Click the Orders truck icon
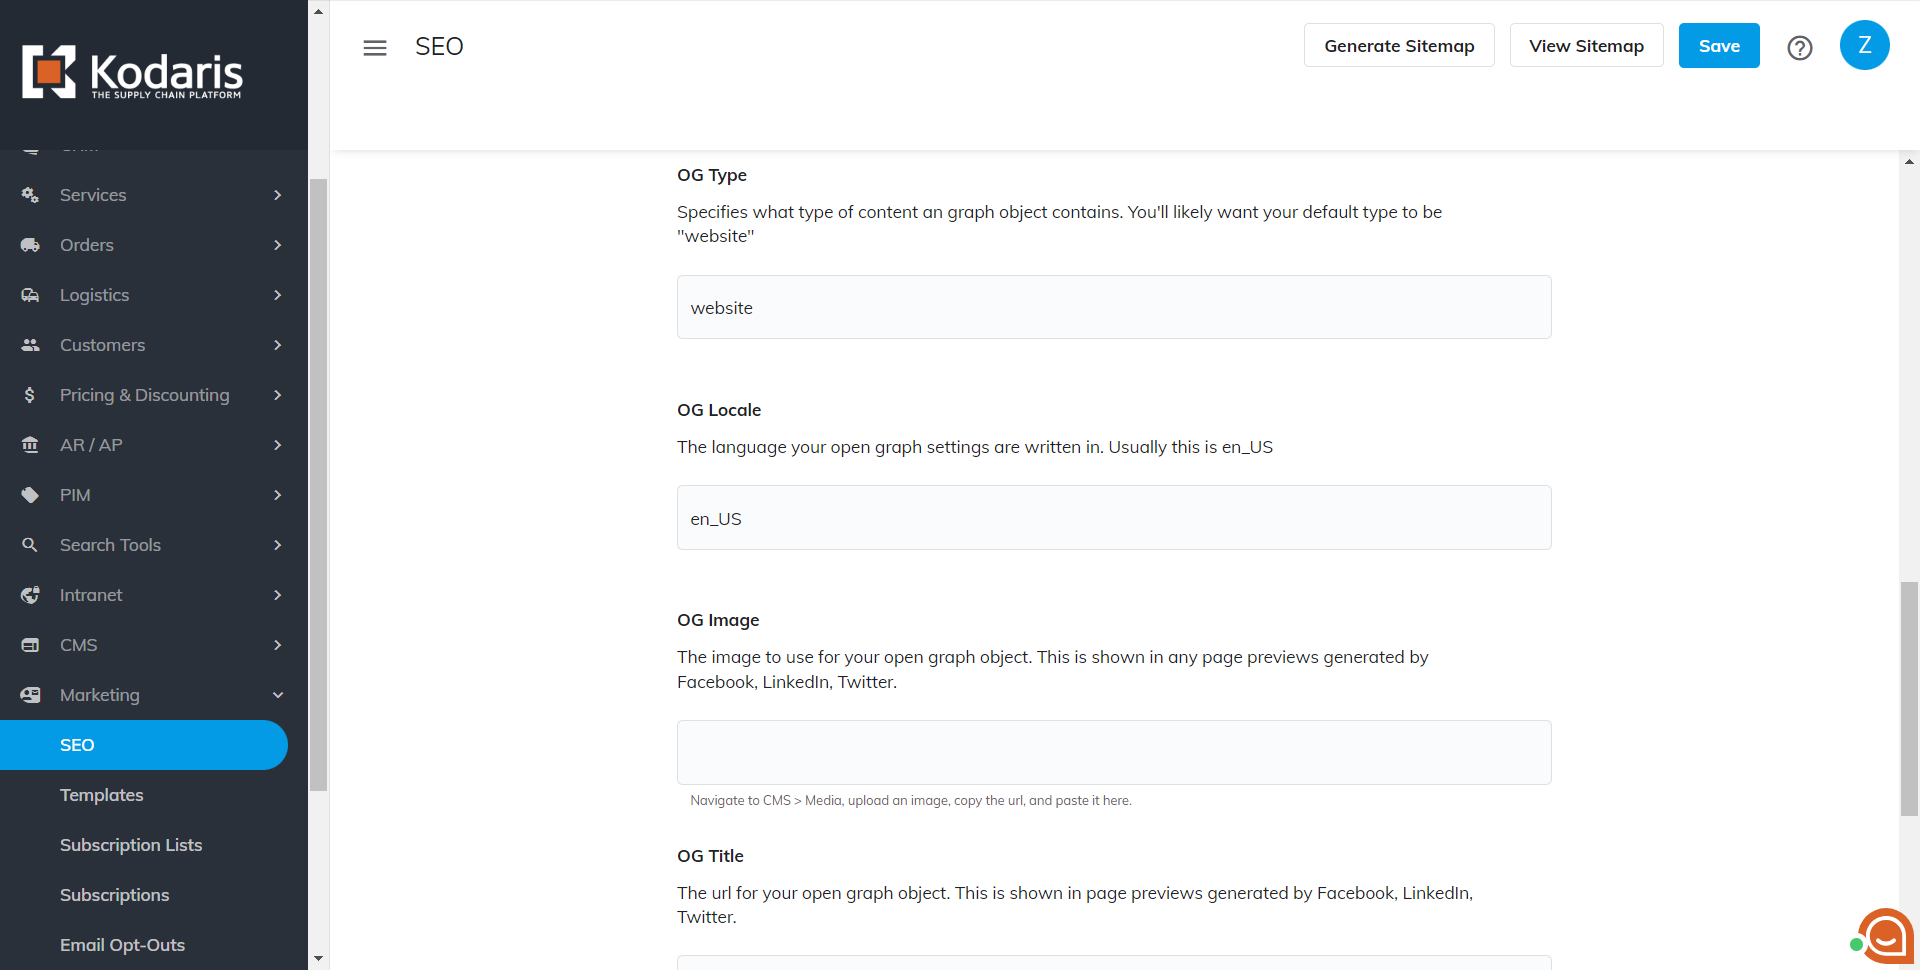Screen dimensions: 1920x970 point(30,245)
